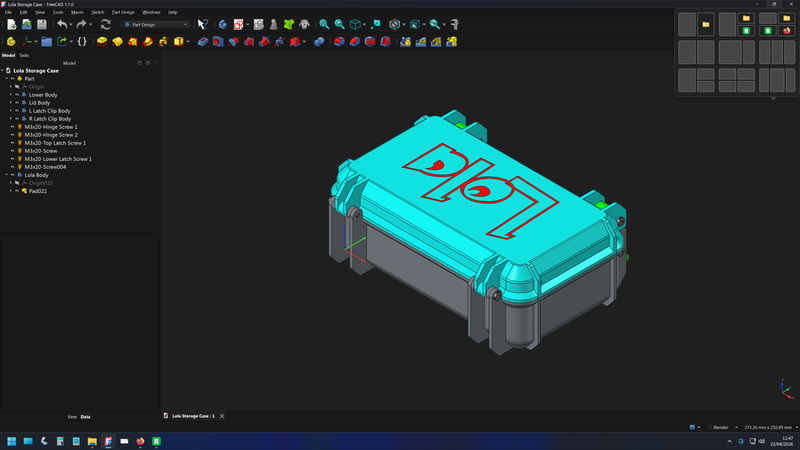Click the Blender navigation style button
The image size is (800, 450).
[720, 427]
